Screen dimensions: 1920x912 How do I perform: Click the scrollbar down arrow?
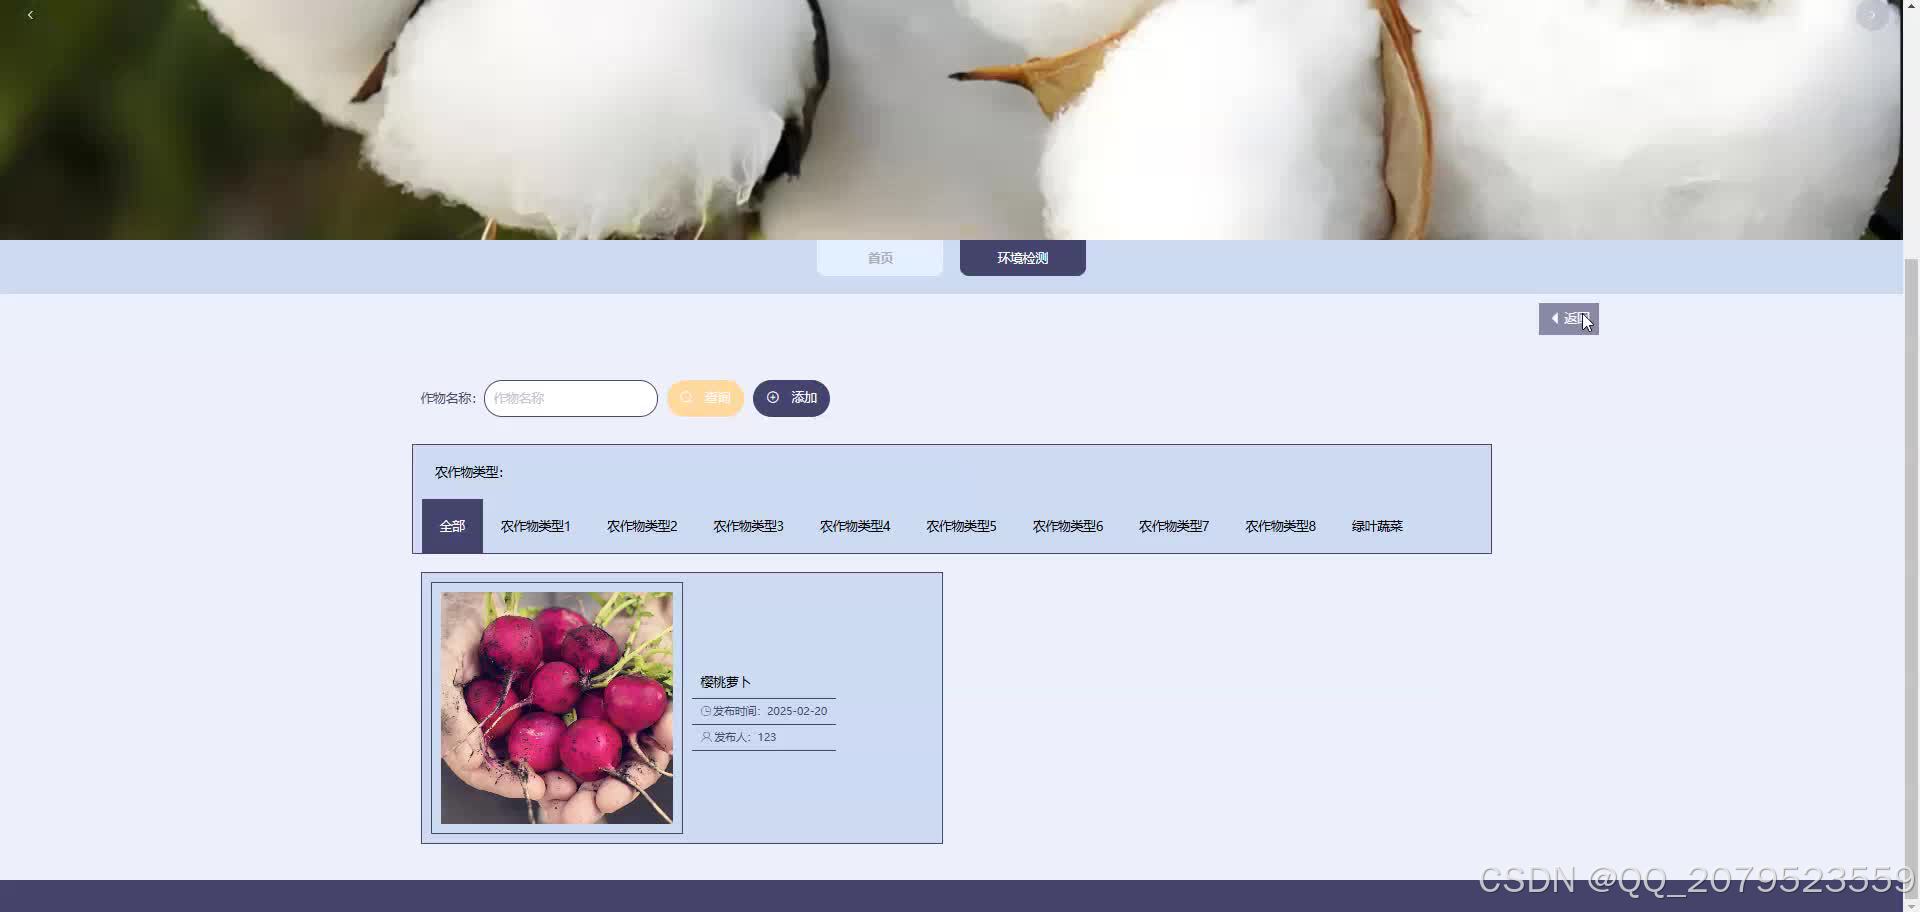(1911, 905)
